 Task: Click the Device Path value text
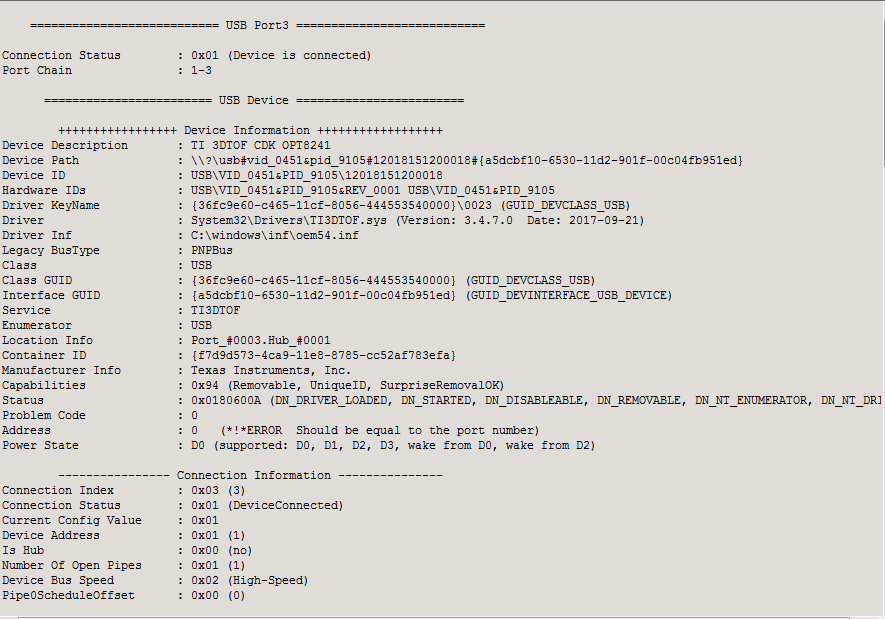467,160
